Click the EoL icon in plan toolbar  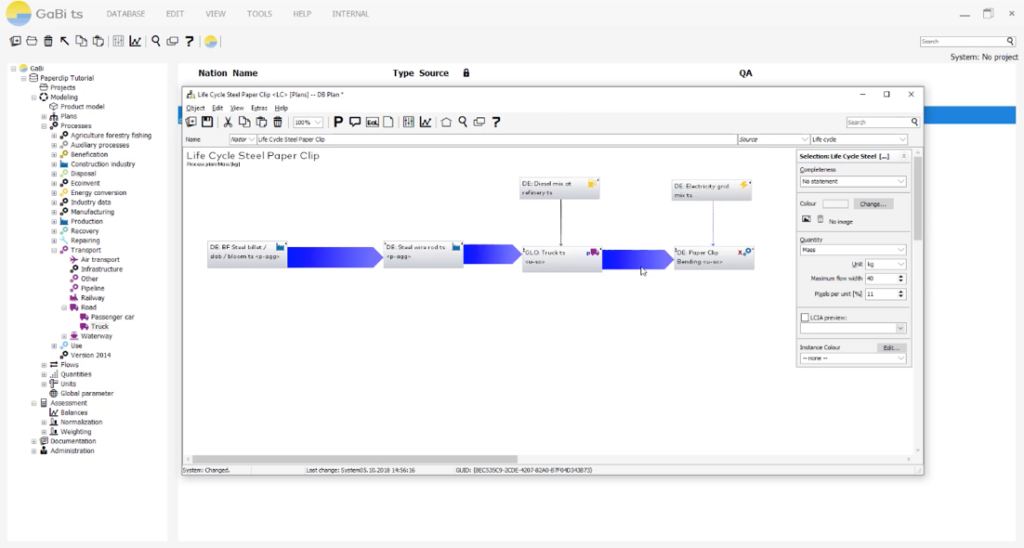(372, 122)
